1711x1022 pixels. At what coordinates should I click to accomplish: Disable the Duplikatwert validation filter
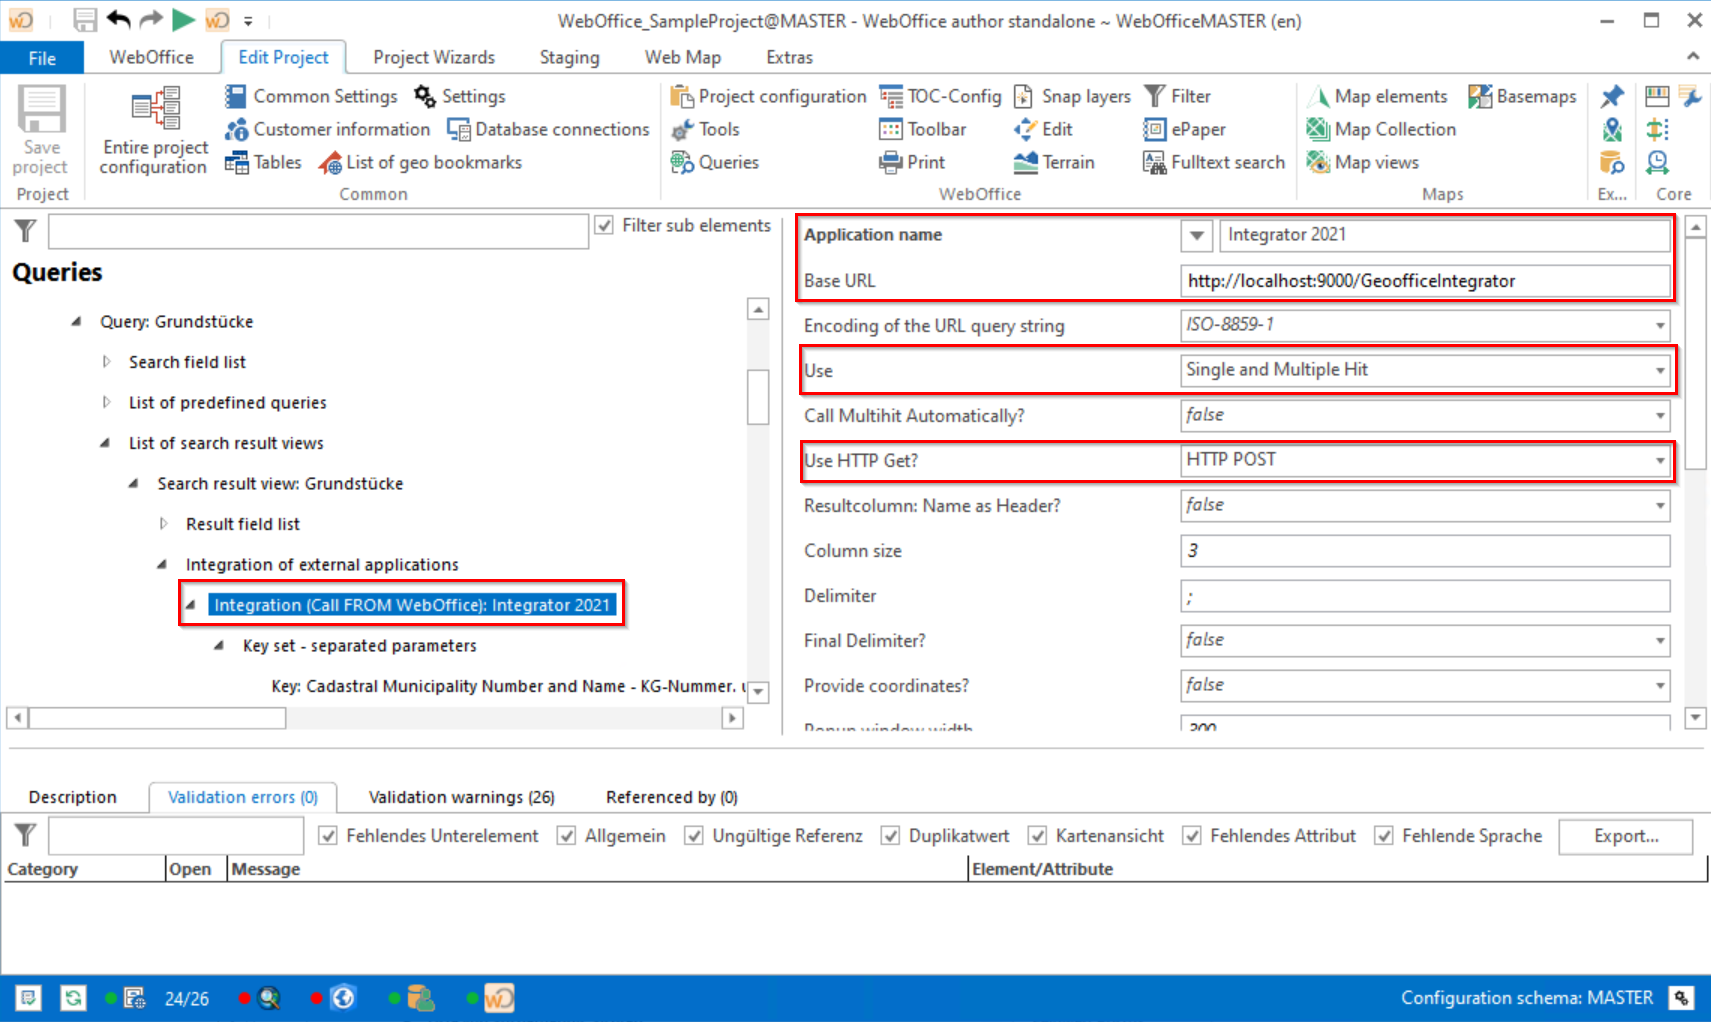[890, 835]
